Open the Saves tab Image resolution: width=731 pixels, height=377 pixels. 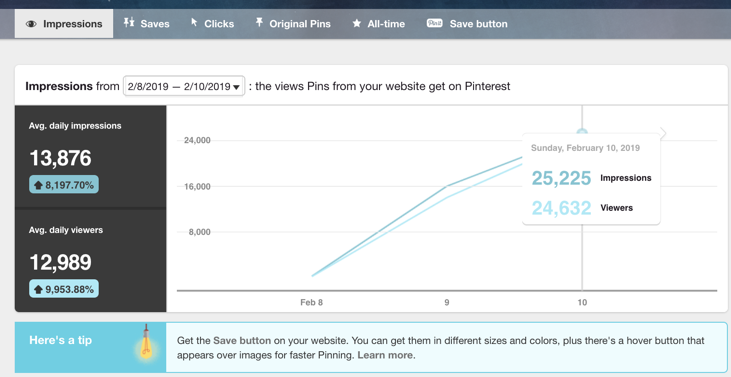(146, 23)
